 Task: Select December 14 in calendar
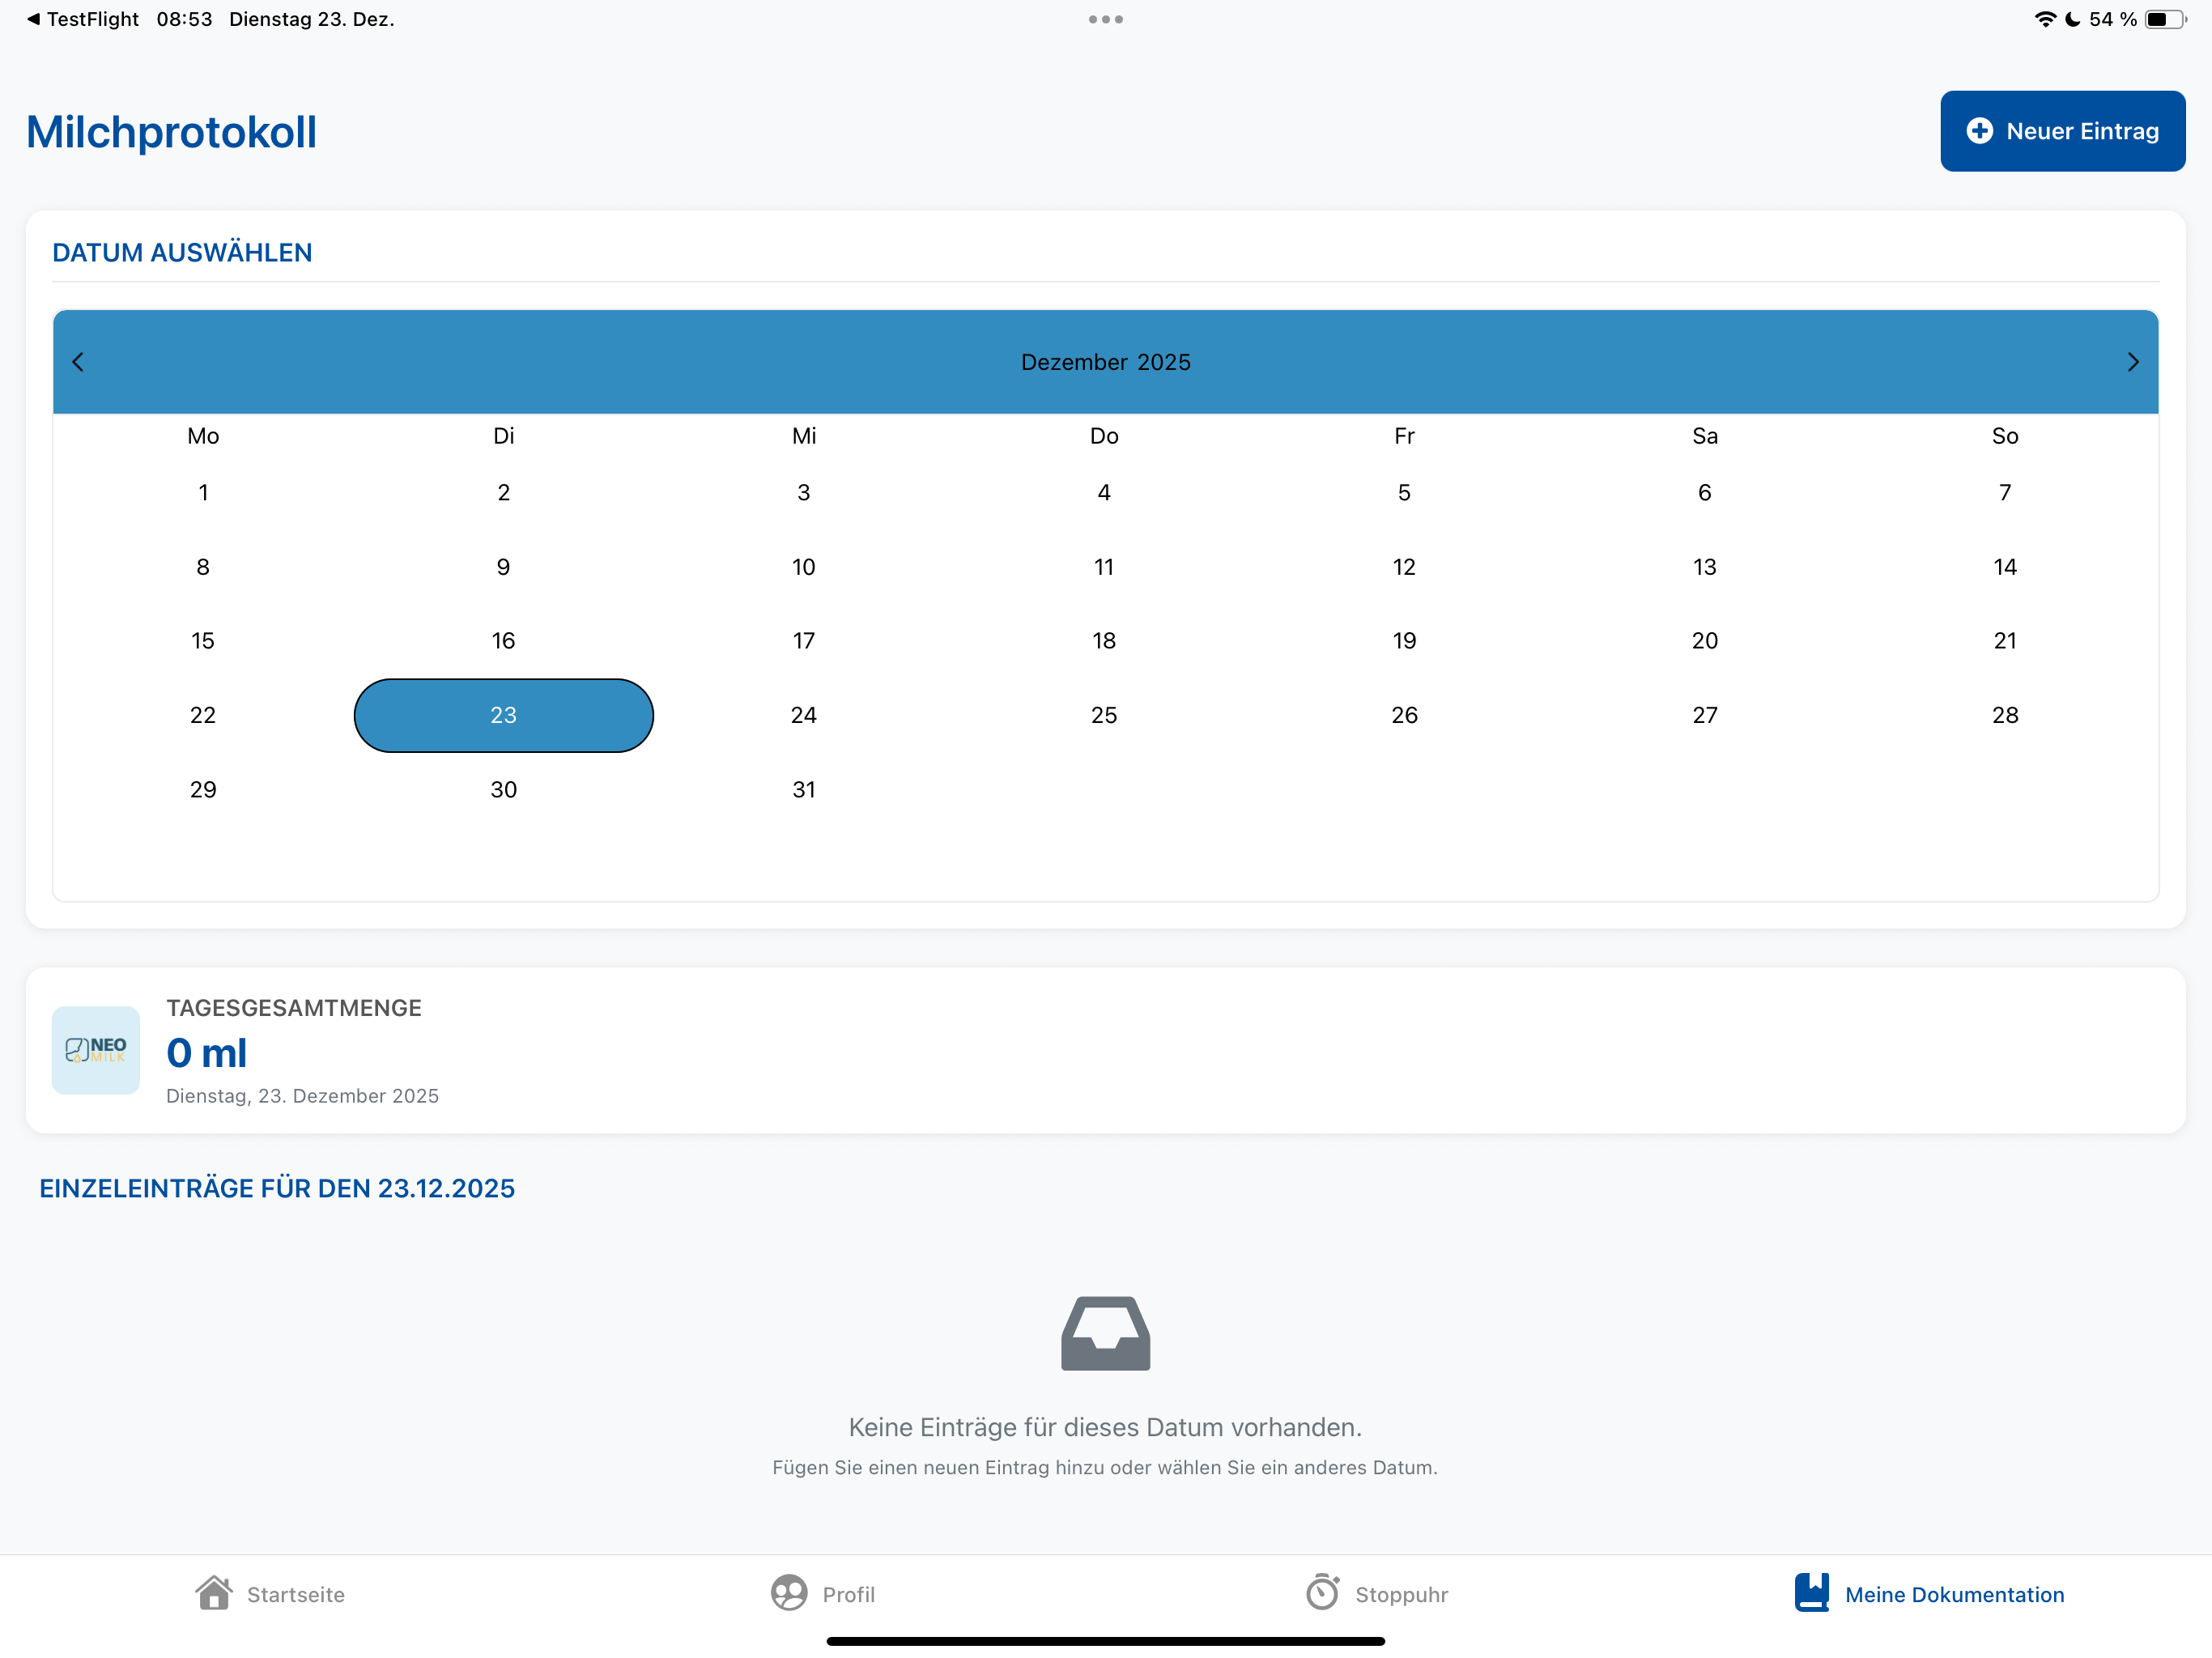pyautogui.click(x=2005, y=567)
